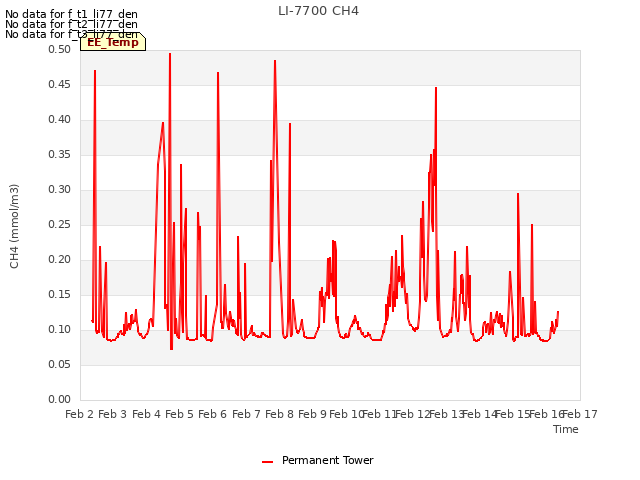This screenshot has height=480, width=640.
Task: Click the 0.25 y-axis tick label
Action: coord(59,224)
